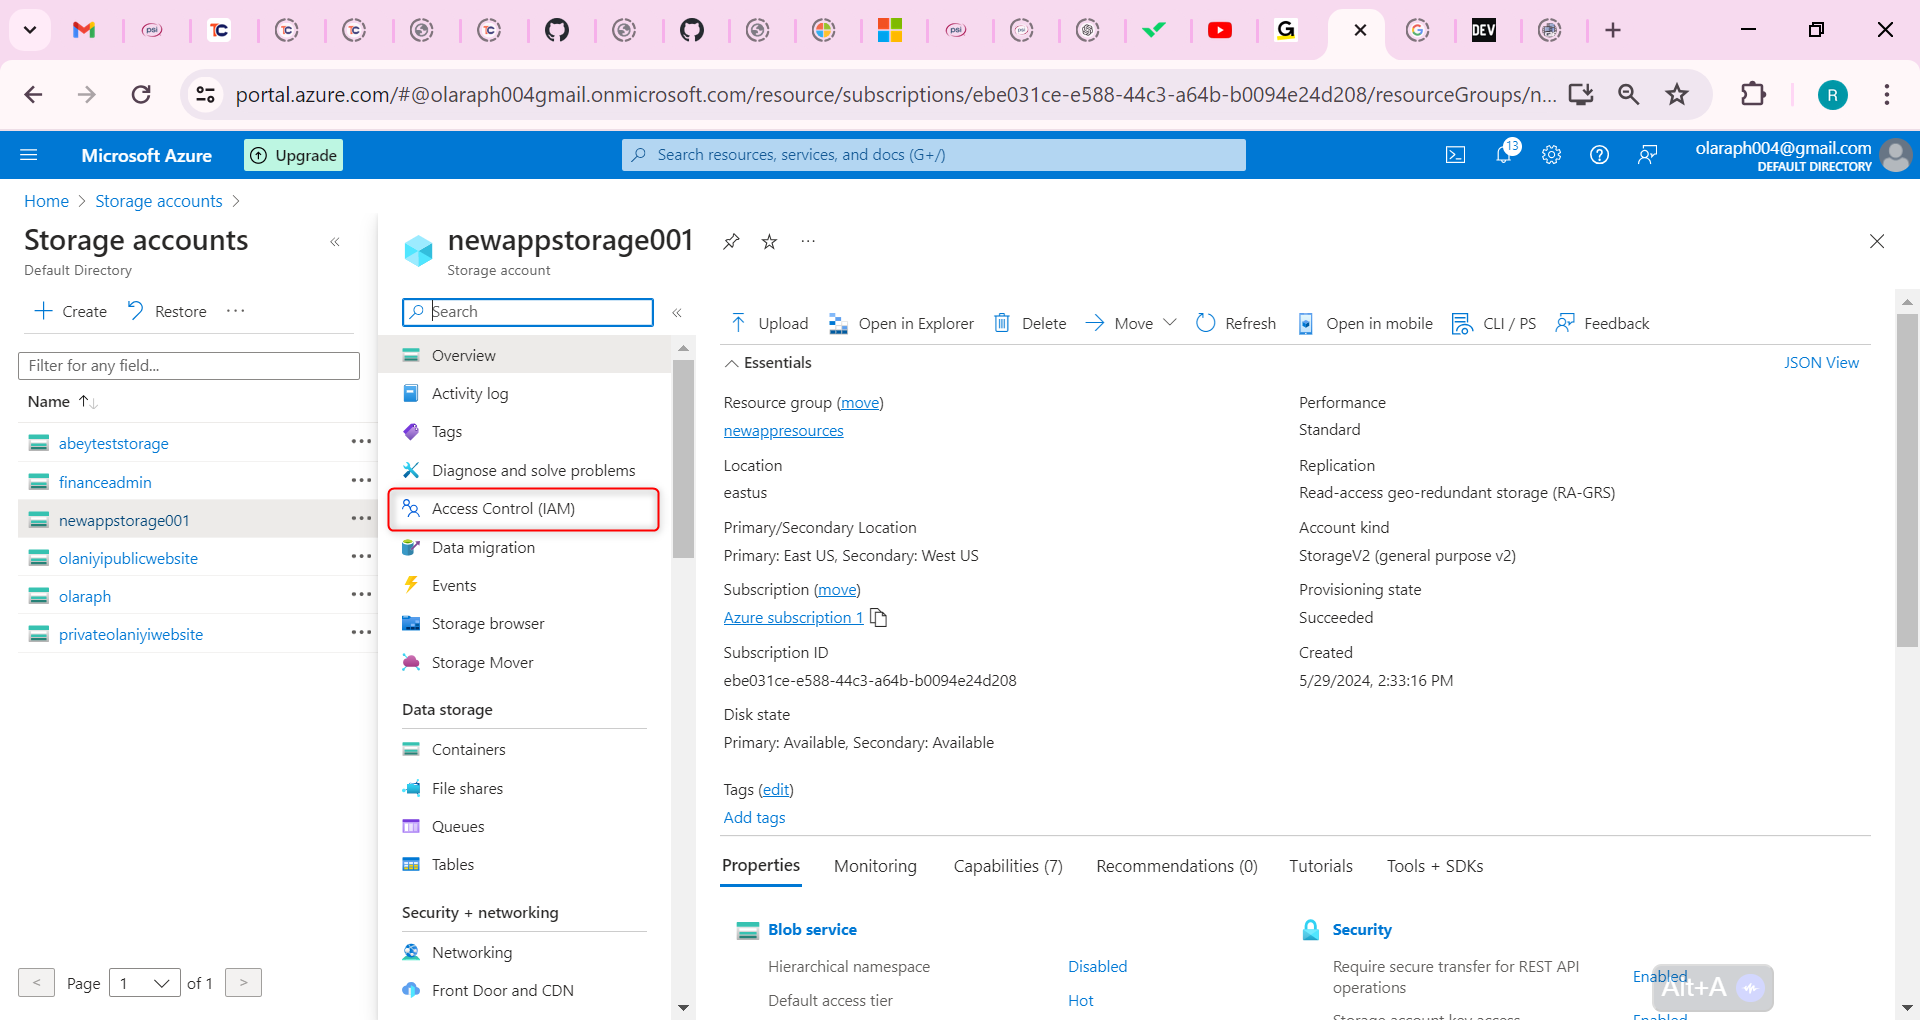Open the page number dropdown

(x=145, y=983)
